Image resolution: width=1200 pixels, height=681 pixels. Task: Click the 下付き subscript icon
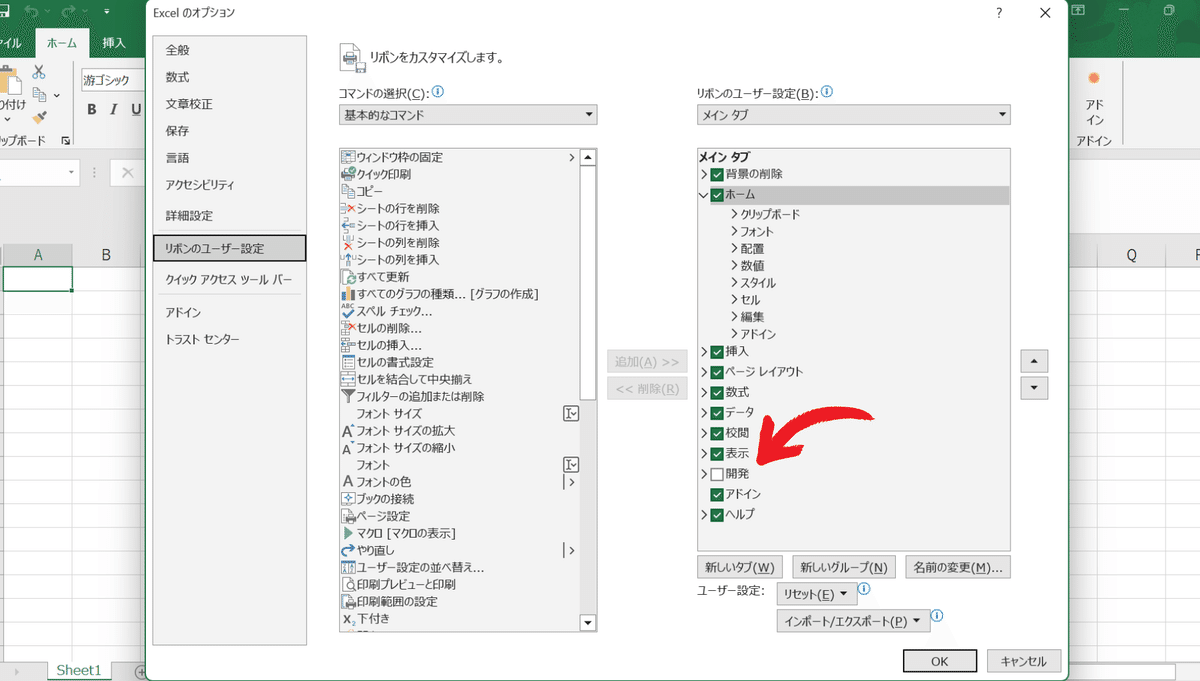pyautogui.click(x=348, y=619)
